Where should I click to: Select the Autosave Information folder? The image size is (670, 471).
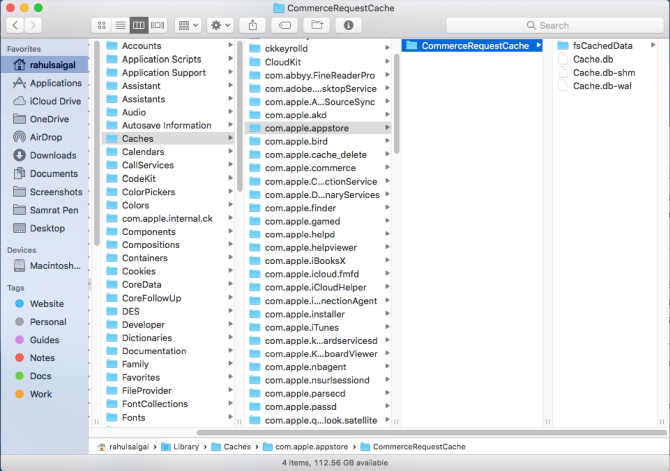(x=168, y=125)
